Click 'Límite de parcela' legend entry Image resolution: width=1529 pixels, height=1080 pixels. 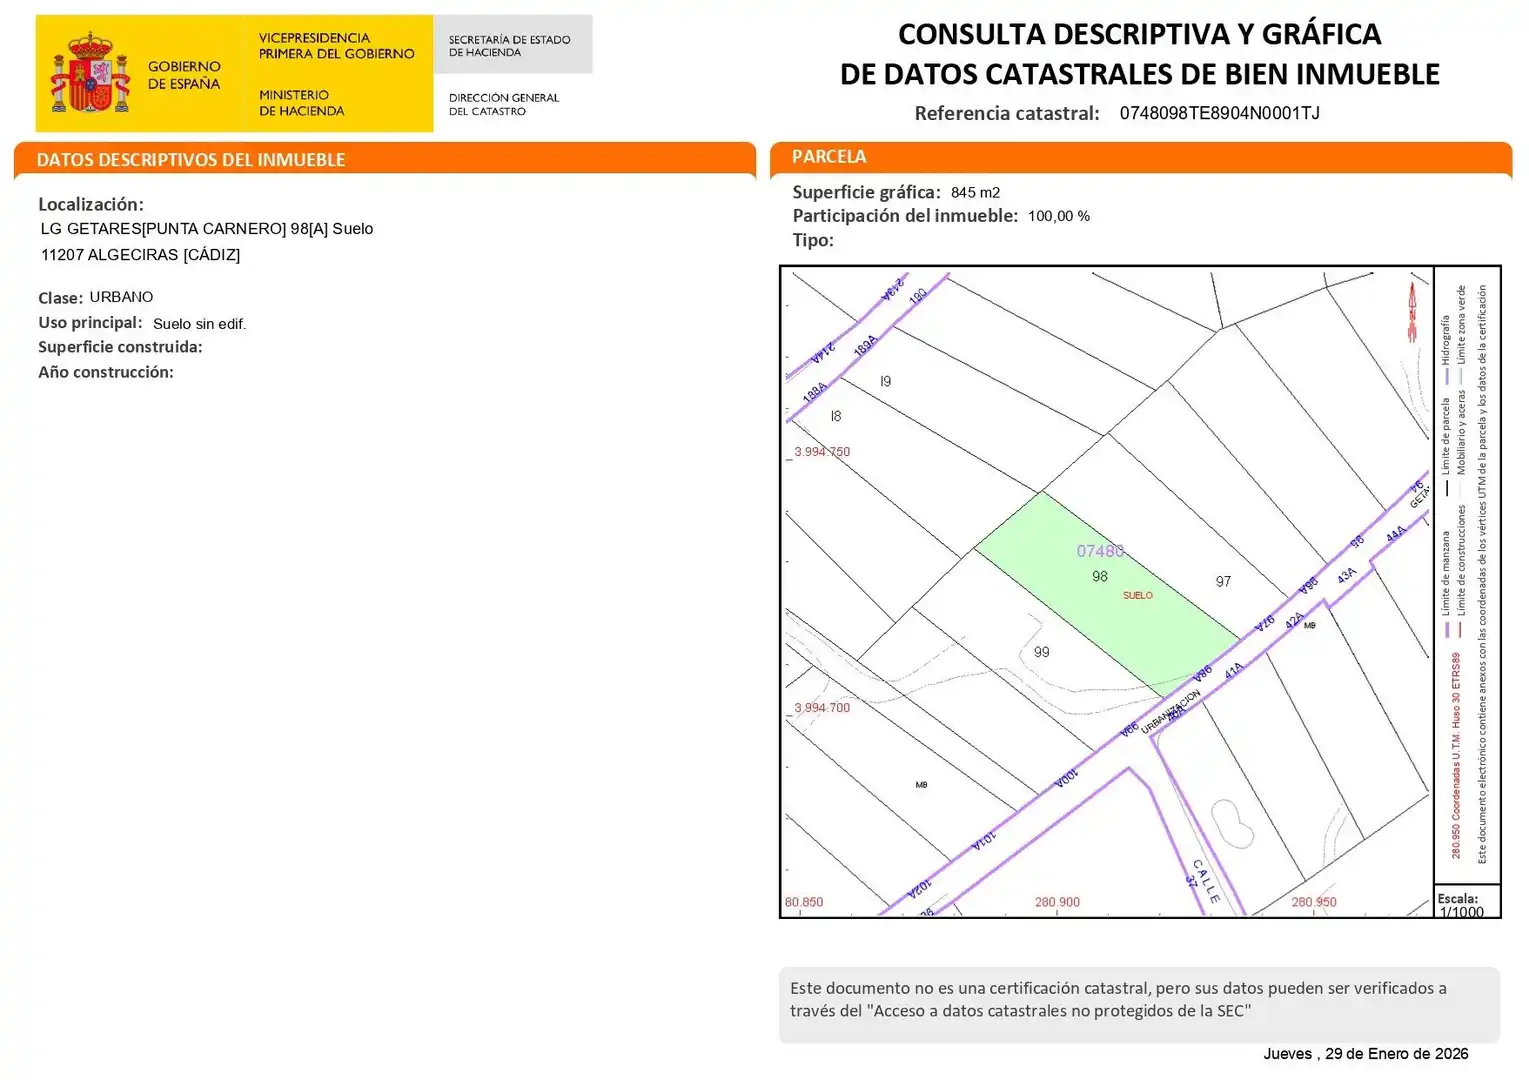pos(1446,447)
